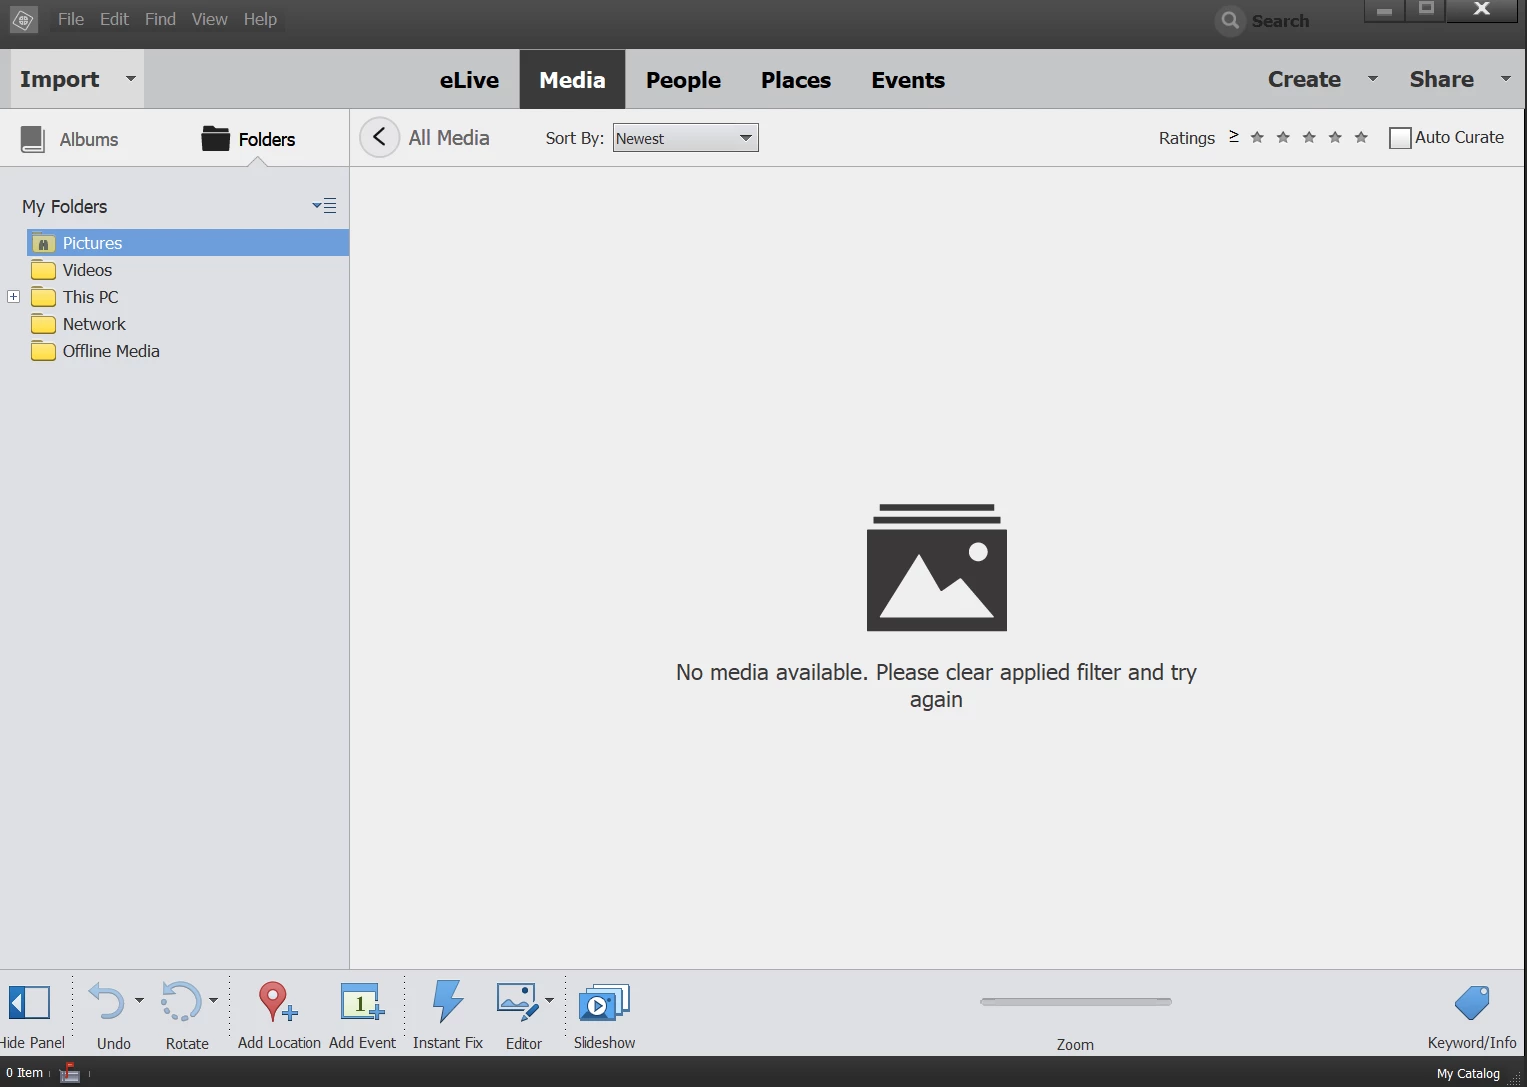Start a Slideshow from the toolbar
This screenshot has height=1087, width=1527.
click(604, 1002)
